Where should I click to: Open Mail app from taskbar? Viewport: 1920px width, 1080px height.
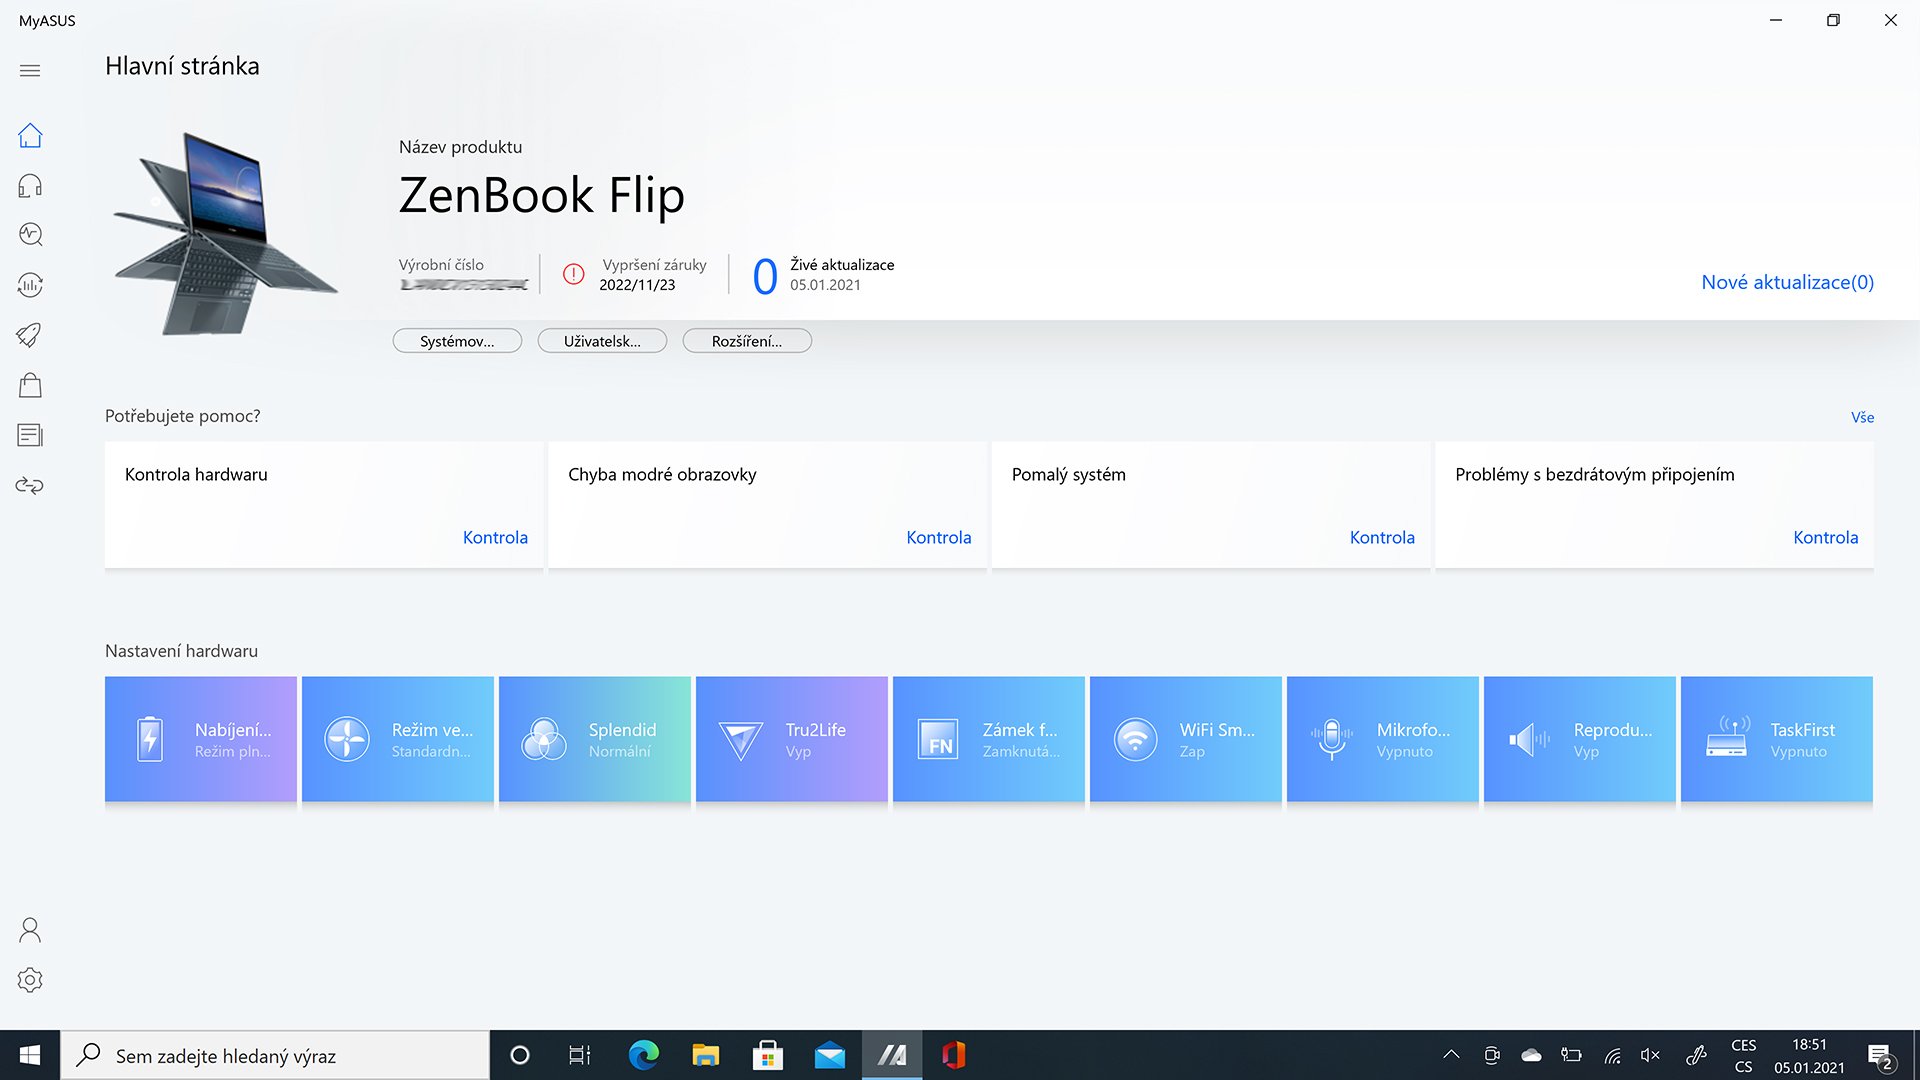829,1055
